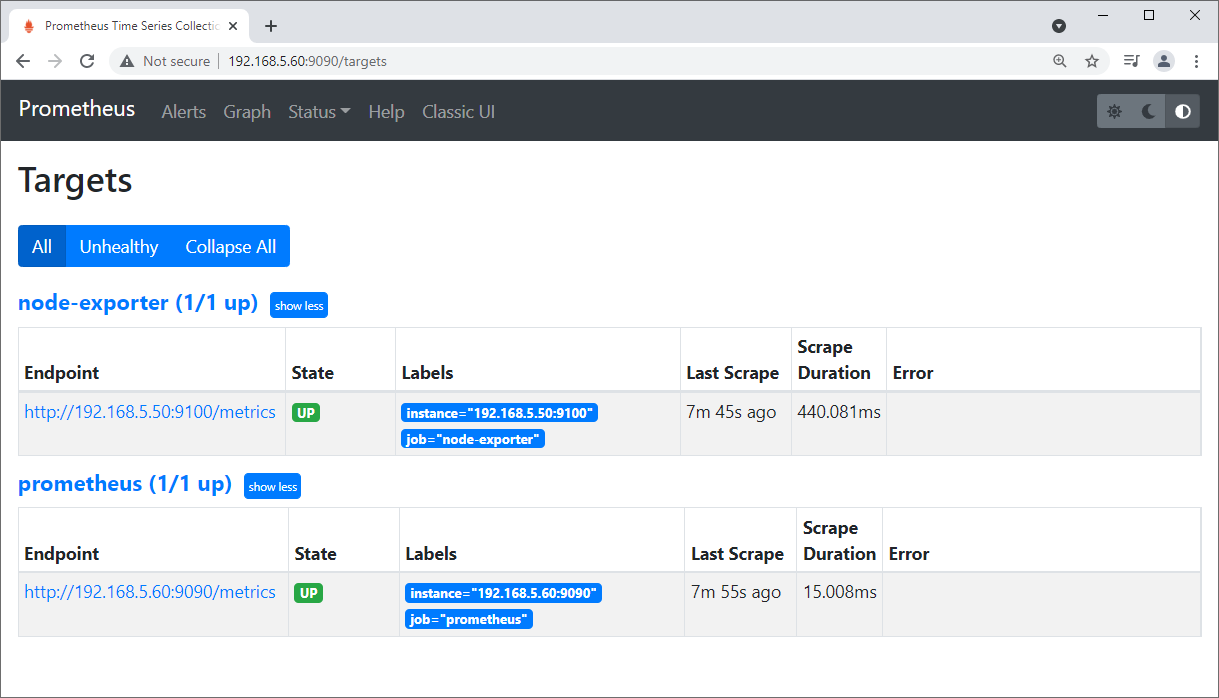Click label instance="192.168.5.50:9100"
Viewport: 1219px width, 698px height.
(x=499, y=413)
